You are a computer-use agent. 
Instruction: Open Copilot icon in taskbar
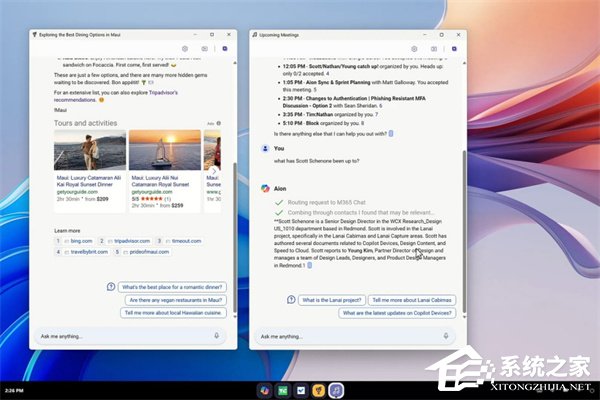click(264, 390)
